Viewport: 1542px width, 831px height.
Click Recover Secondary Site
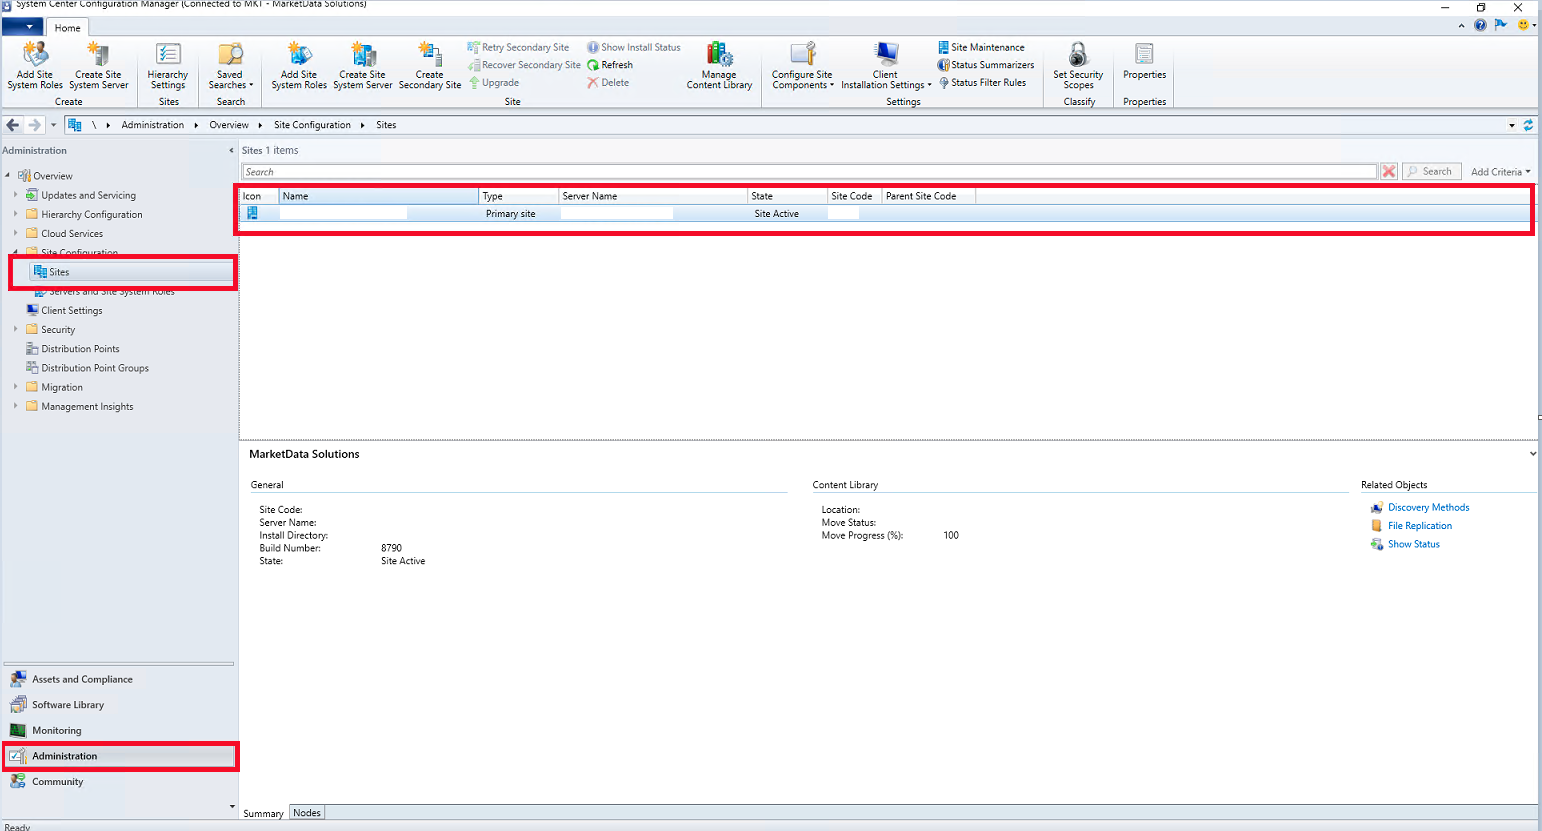pos(524,65)
